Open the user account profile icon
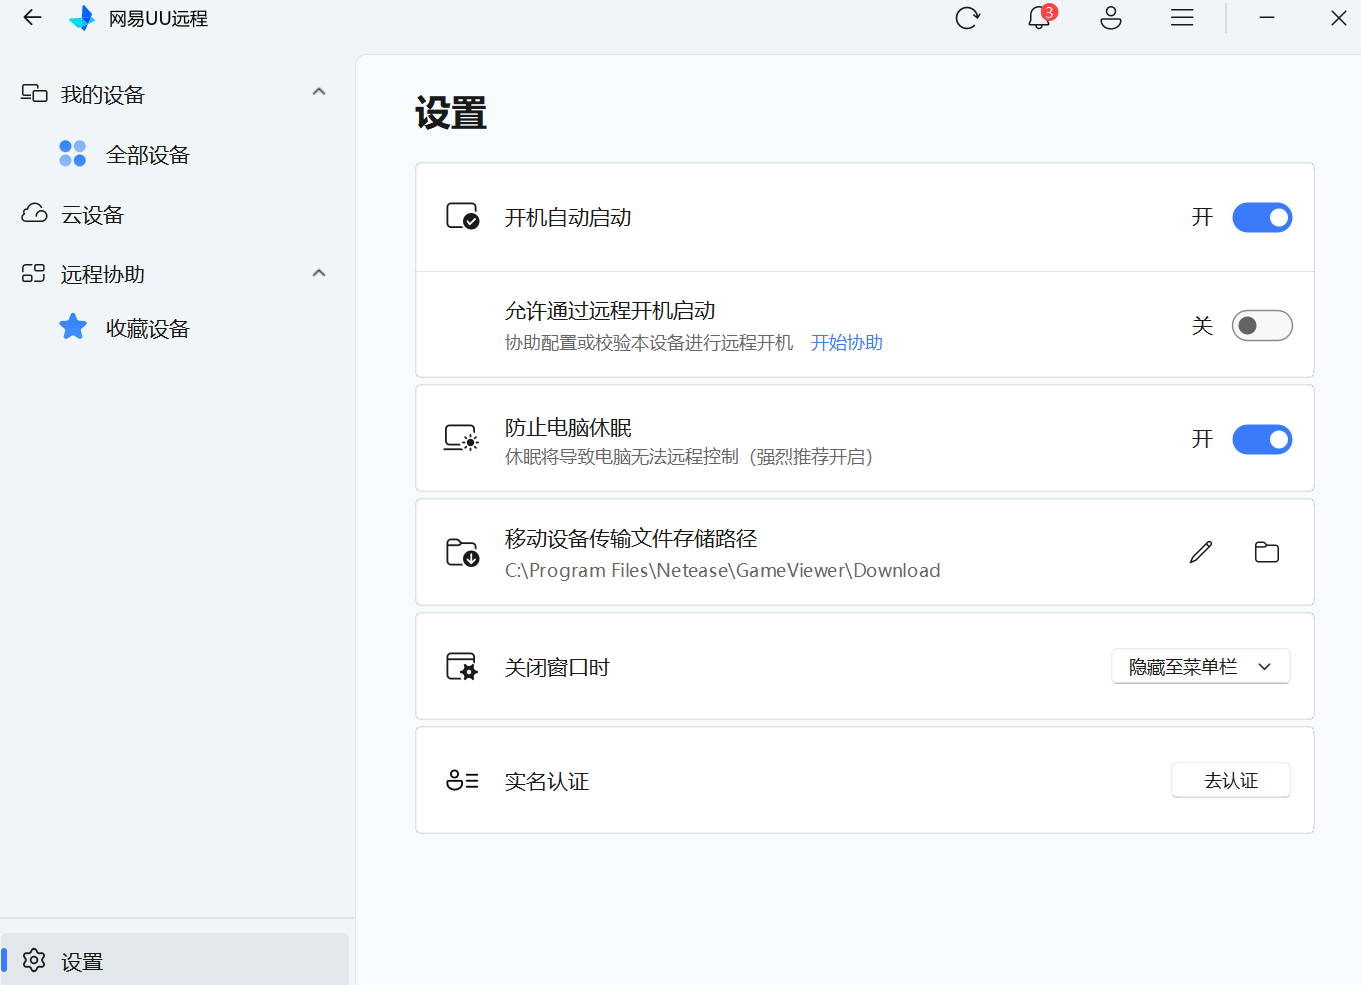The height and width of the screenshot is (985, 1361). coord(1111,18)
